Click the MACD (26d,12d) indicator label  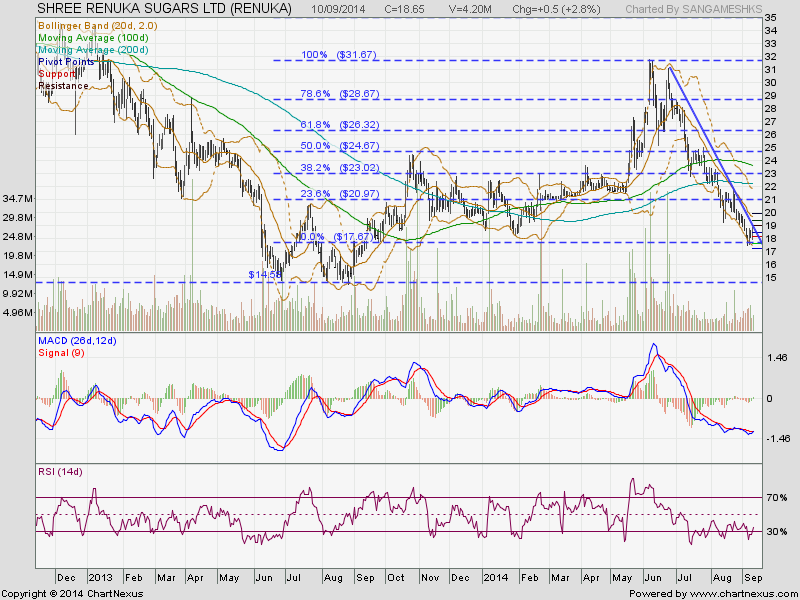(77, 341)
